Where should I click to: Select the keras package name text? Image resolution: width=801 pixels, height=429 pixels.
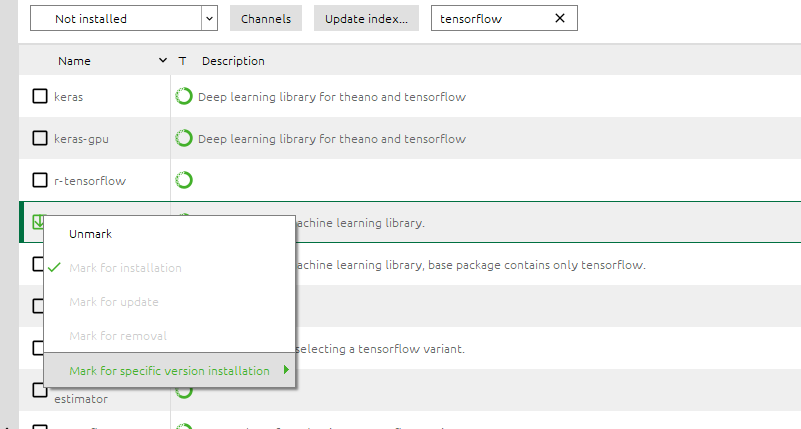click(68, 97)
